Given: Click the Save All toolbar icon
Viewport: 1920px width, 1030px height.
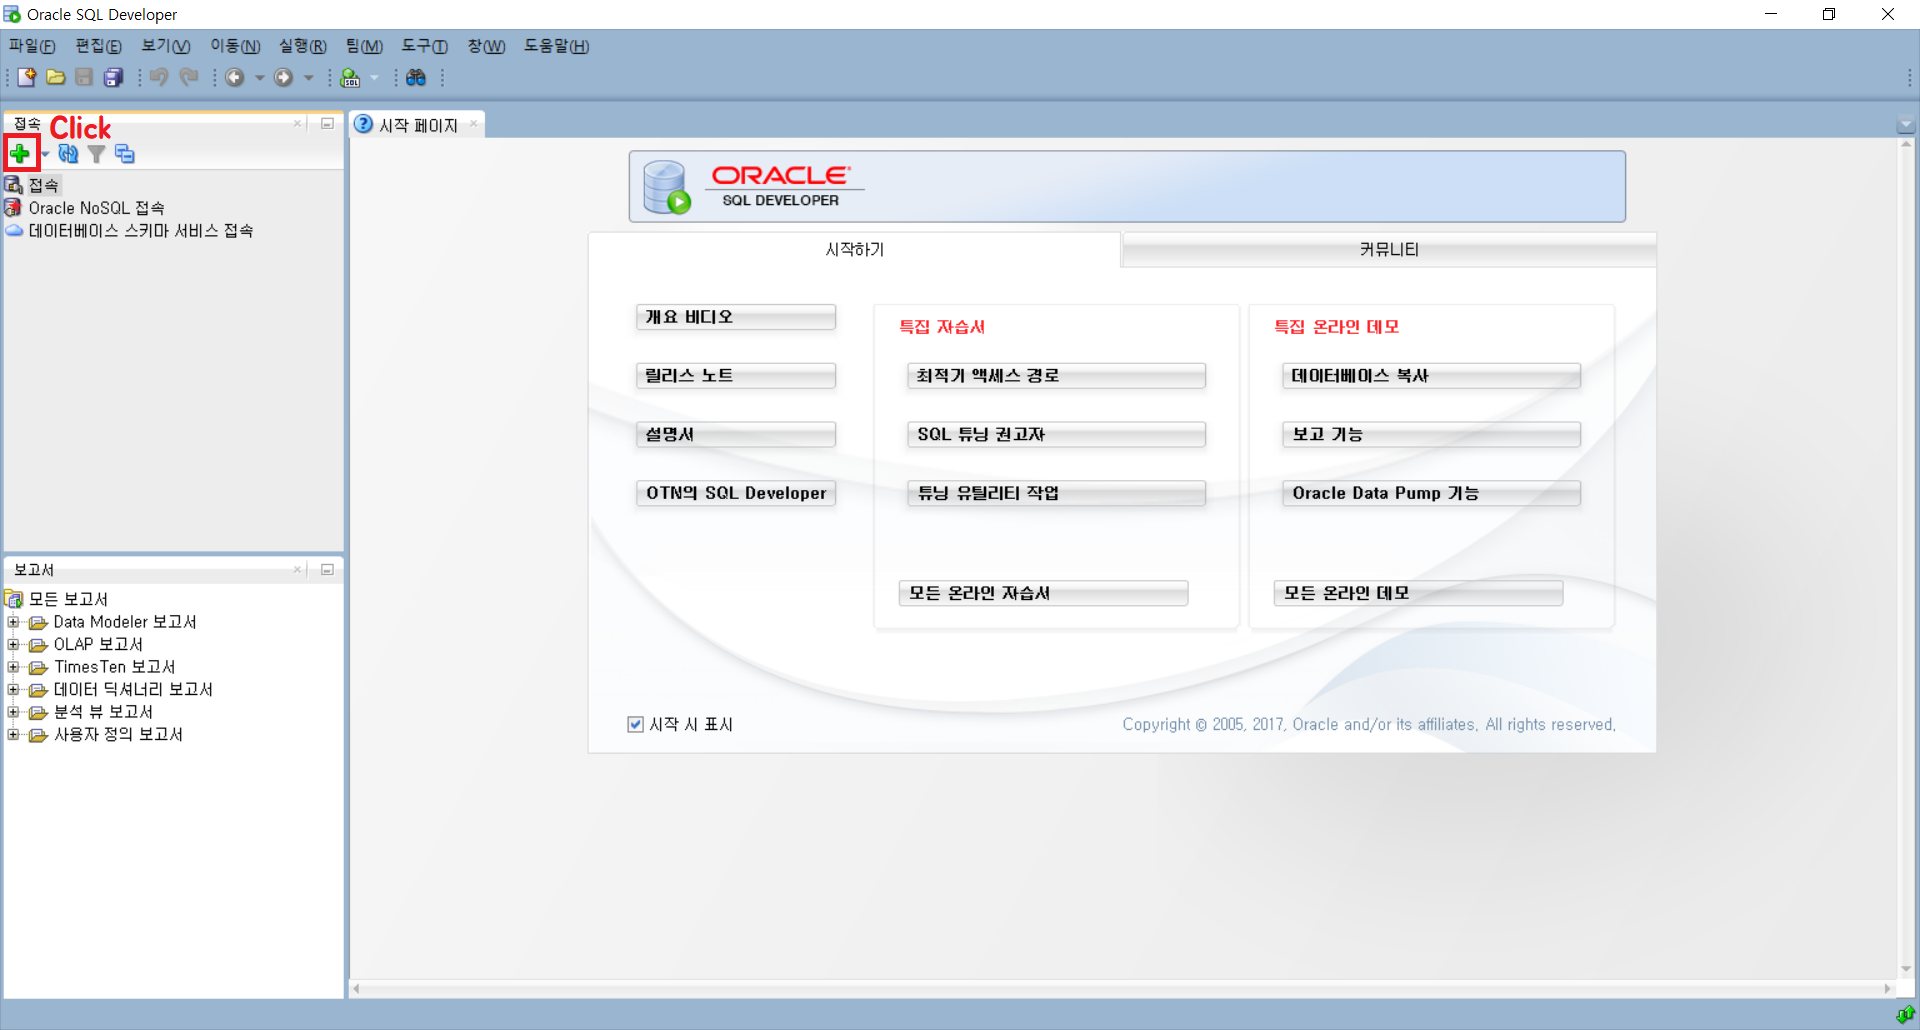Looking at the screenshot, I should click(113, 77).
